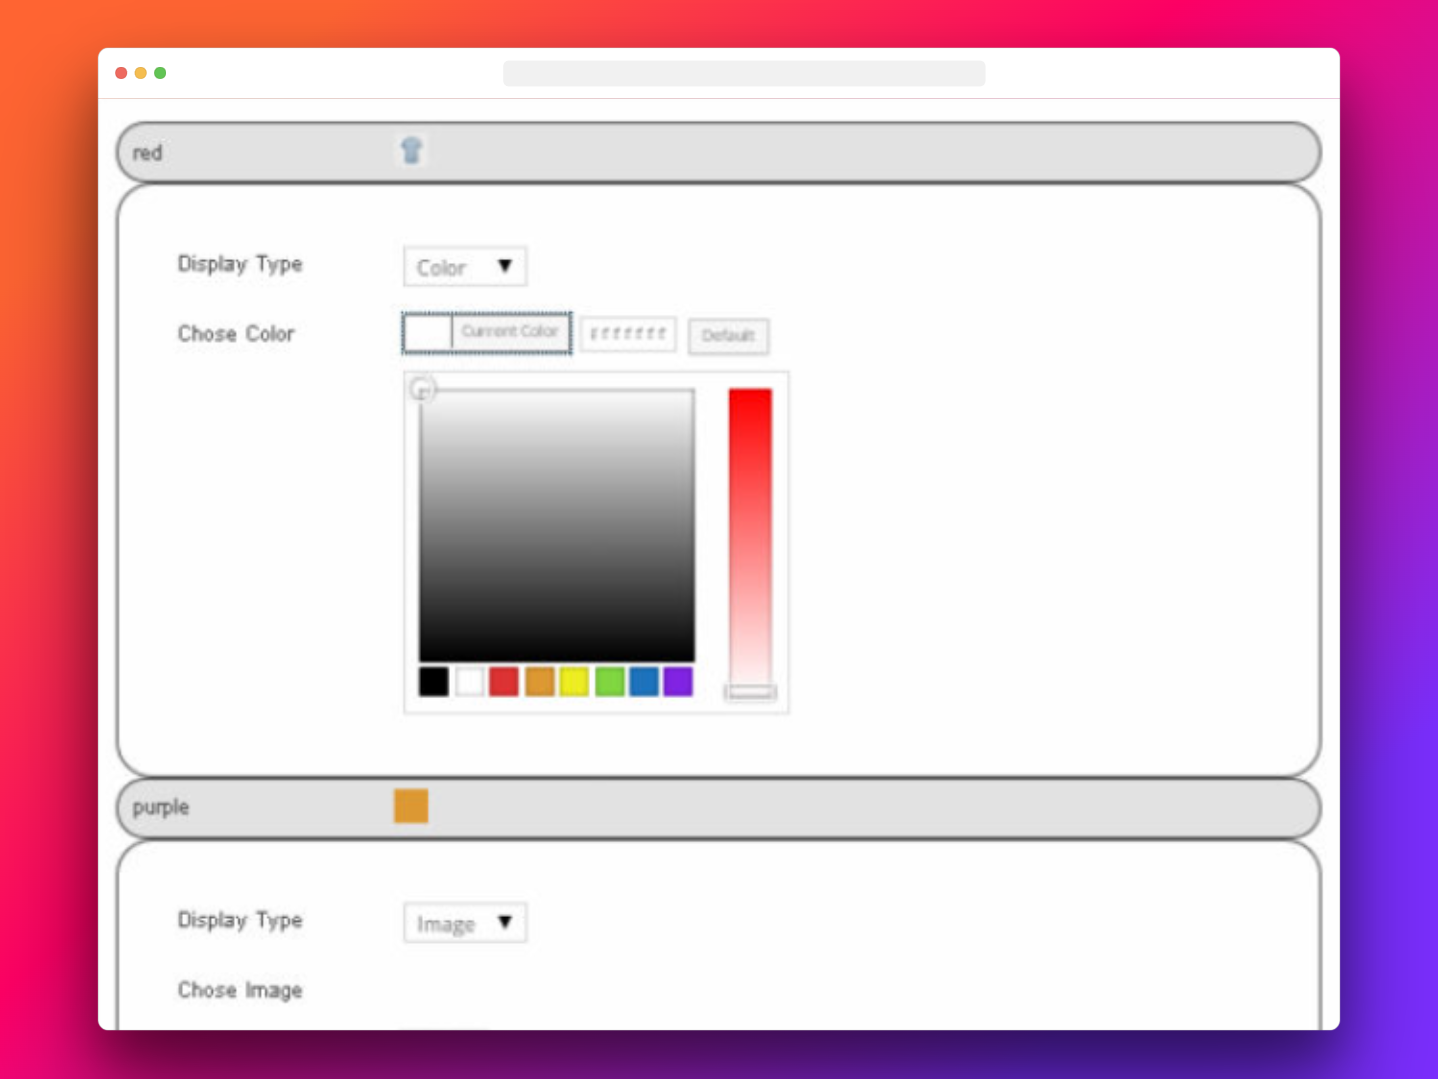Image resolution: width=1438 pixels, height=1079 pixels.
Task: Click the hex color input field
Action: coord(628,334)
